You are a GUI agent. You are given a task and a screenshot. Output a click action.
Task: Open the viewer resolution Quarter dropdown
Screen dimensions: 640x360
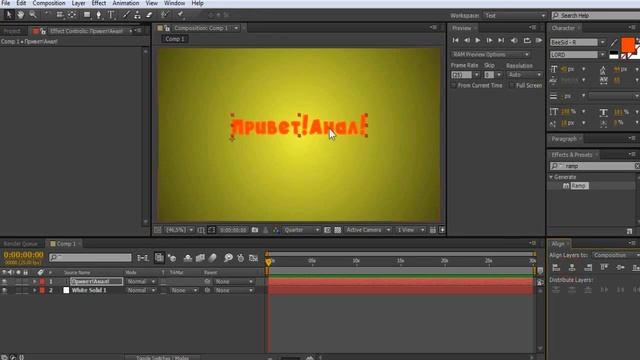coord(301,230)
